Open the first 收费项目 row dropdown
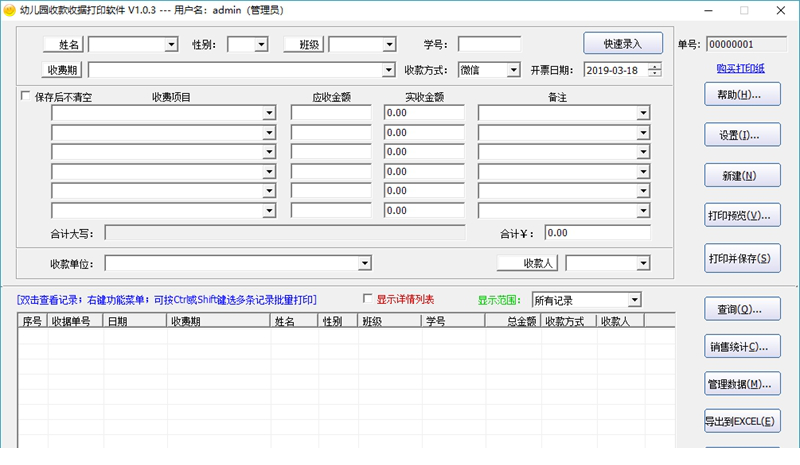The height and width of the screenshot is (465, 800). [x=268, y=113]
